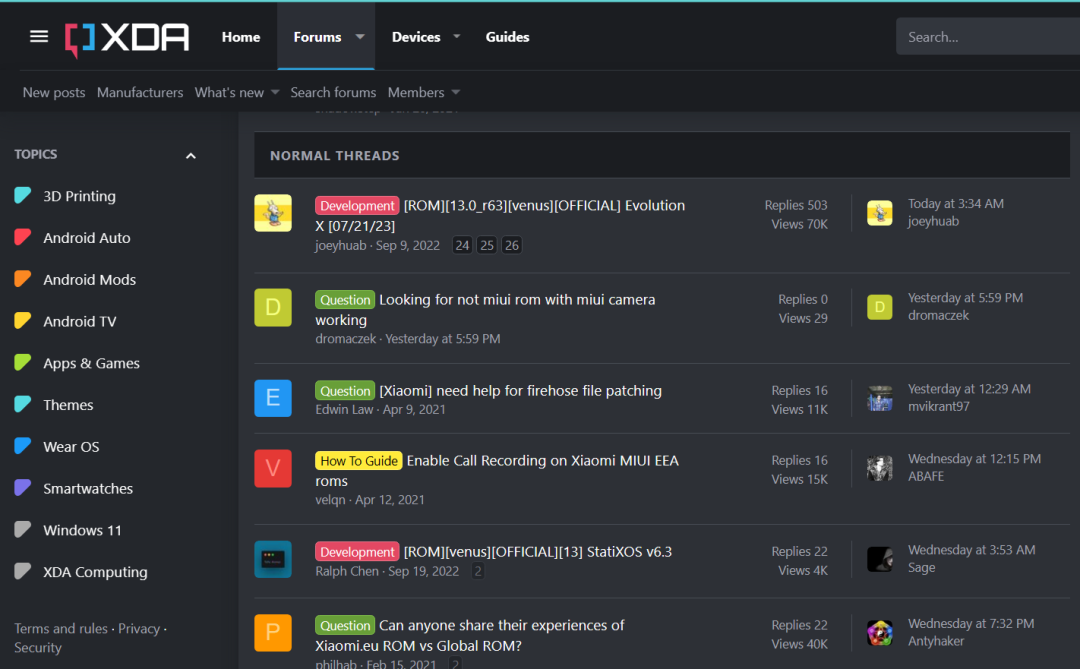Open the firehose file patching thread
The height and width of the screenshot is (669, 1080).
[521, 391]
